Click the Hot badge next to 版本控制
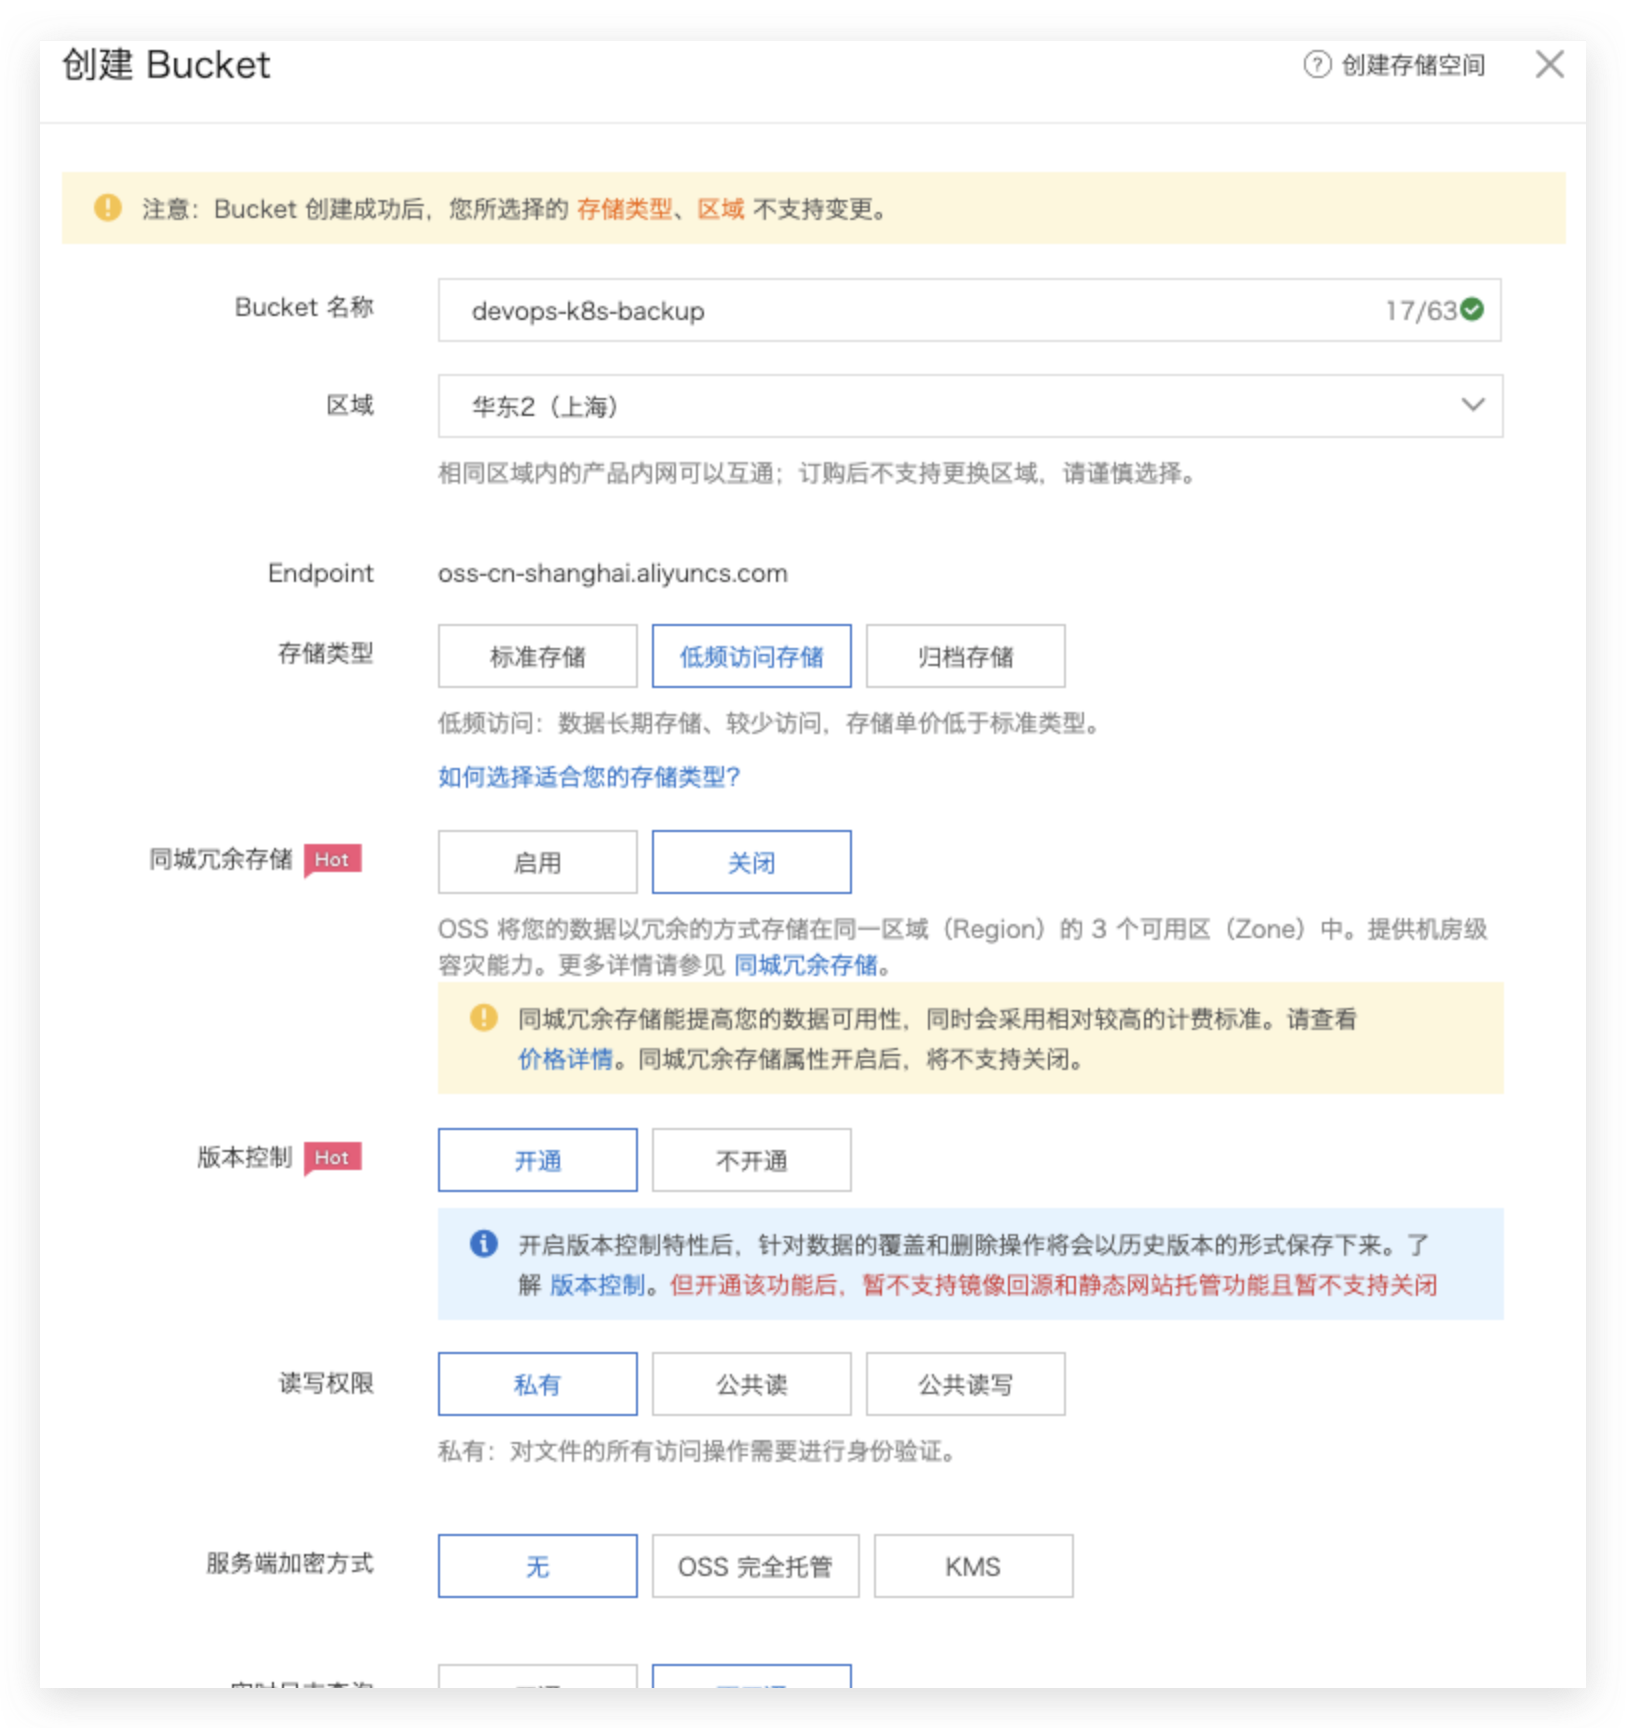The image size is (1626, 1728). 332,1157
